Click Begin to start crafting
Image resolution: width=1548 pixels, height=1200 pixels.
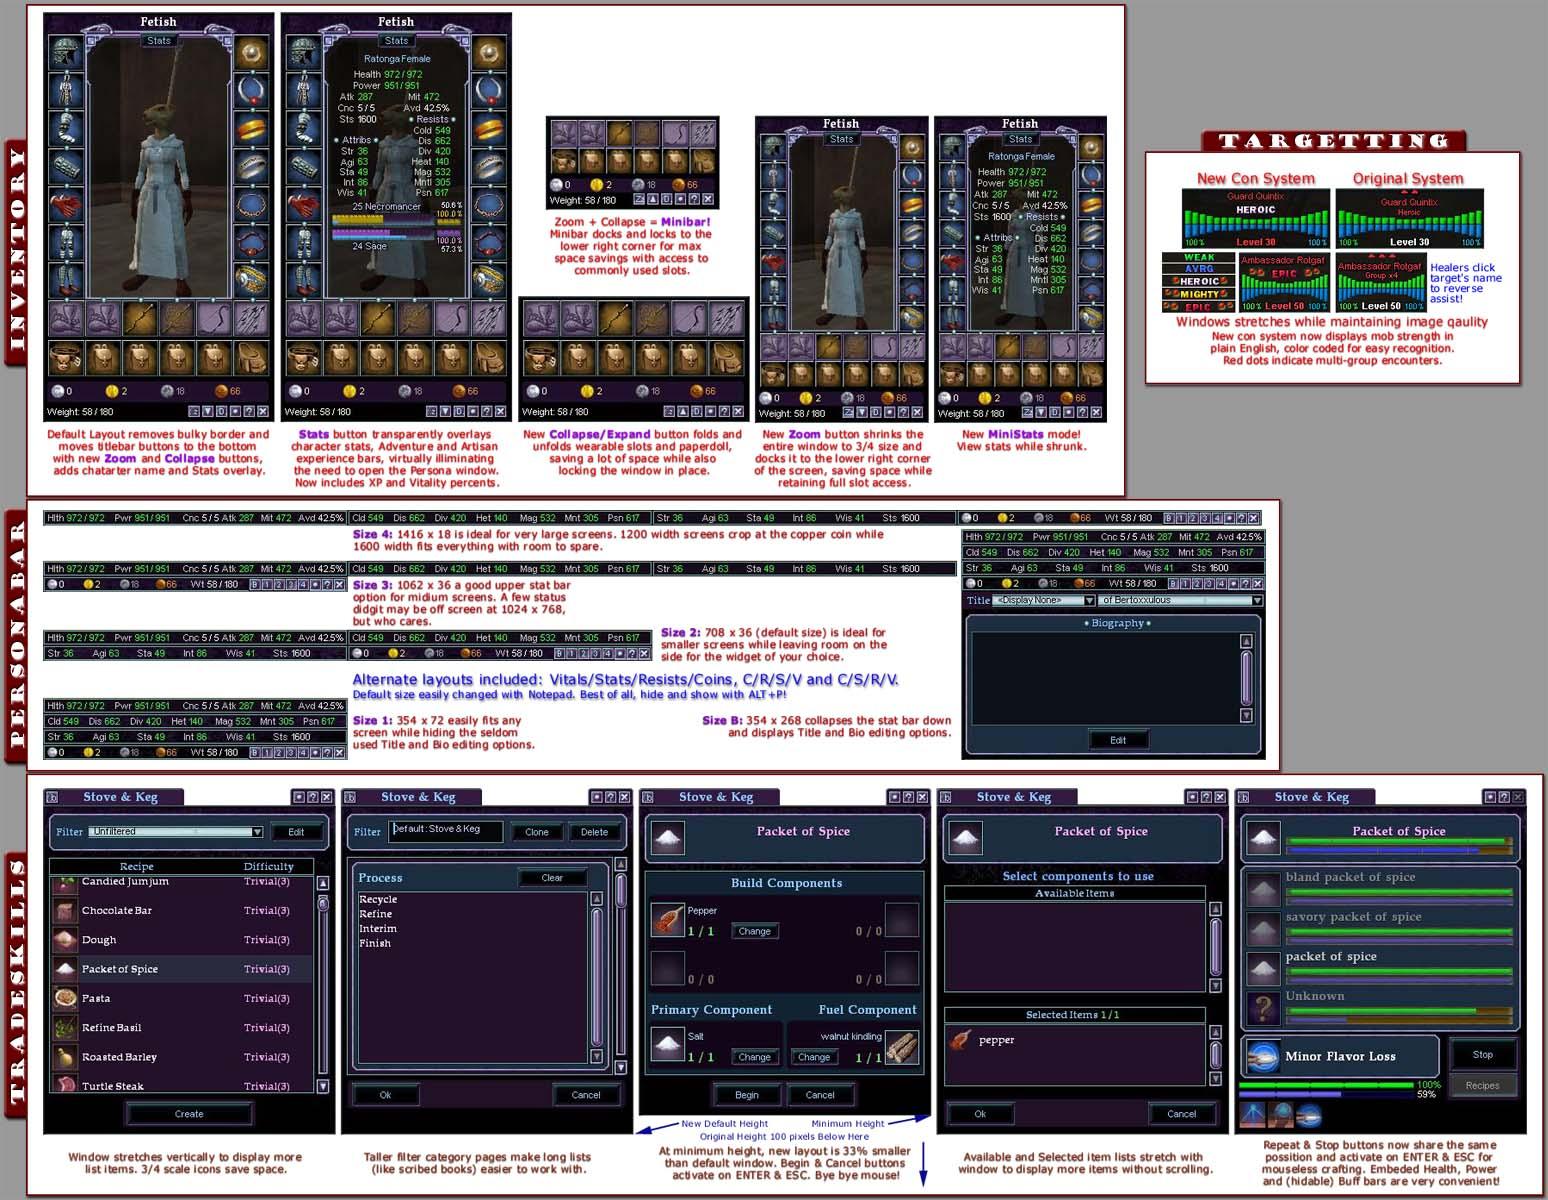click(746, 1095)
